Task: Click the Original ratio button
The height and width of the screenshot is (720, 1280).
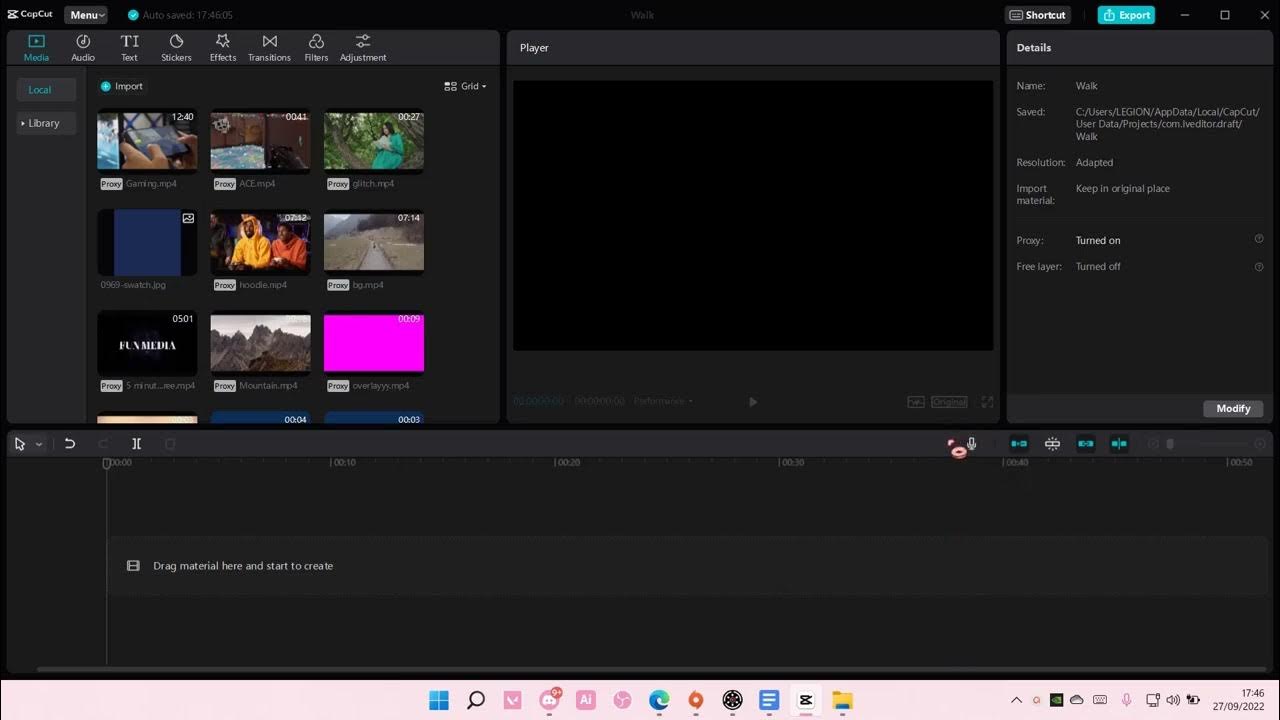Action: click(x=949, y=402)
